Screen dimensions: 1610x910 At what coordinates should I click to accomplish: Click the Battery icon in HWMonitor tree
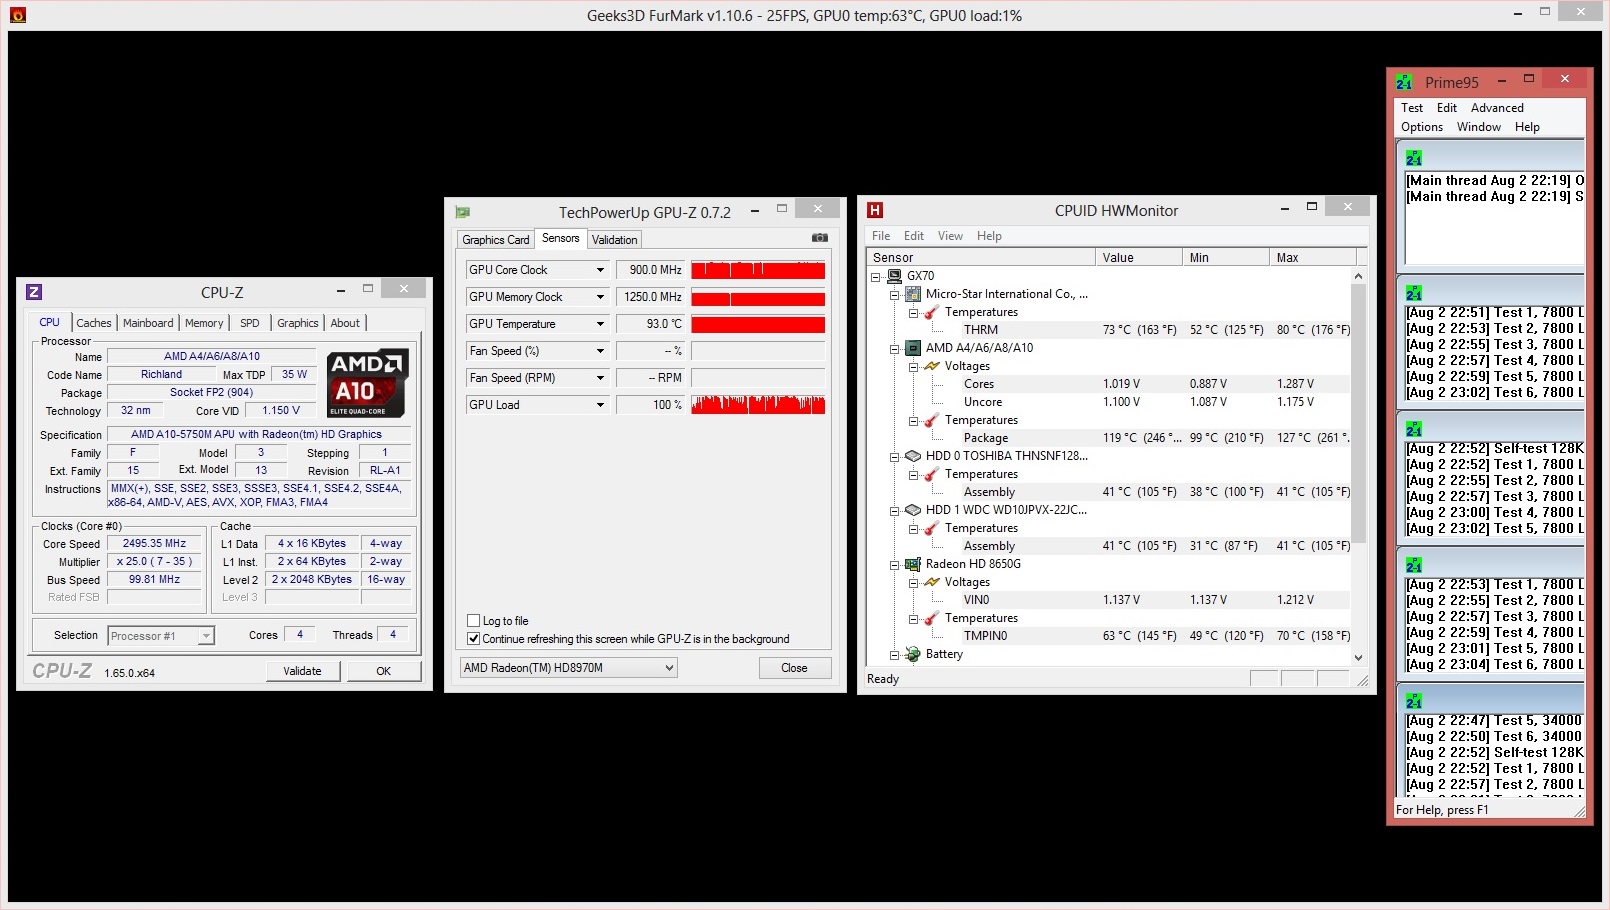913,654
